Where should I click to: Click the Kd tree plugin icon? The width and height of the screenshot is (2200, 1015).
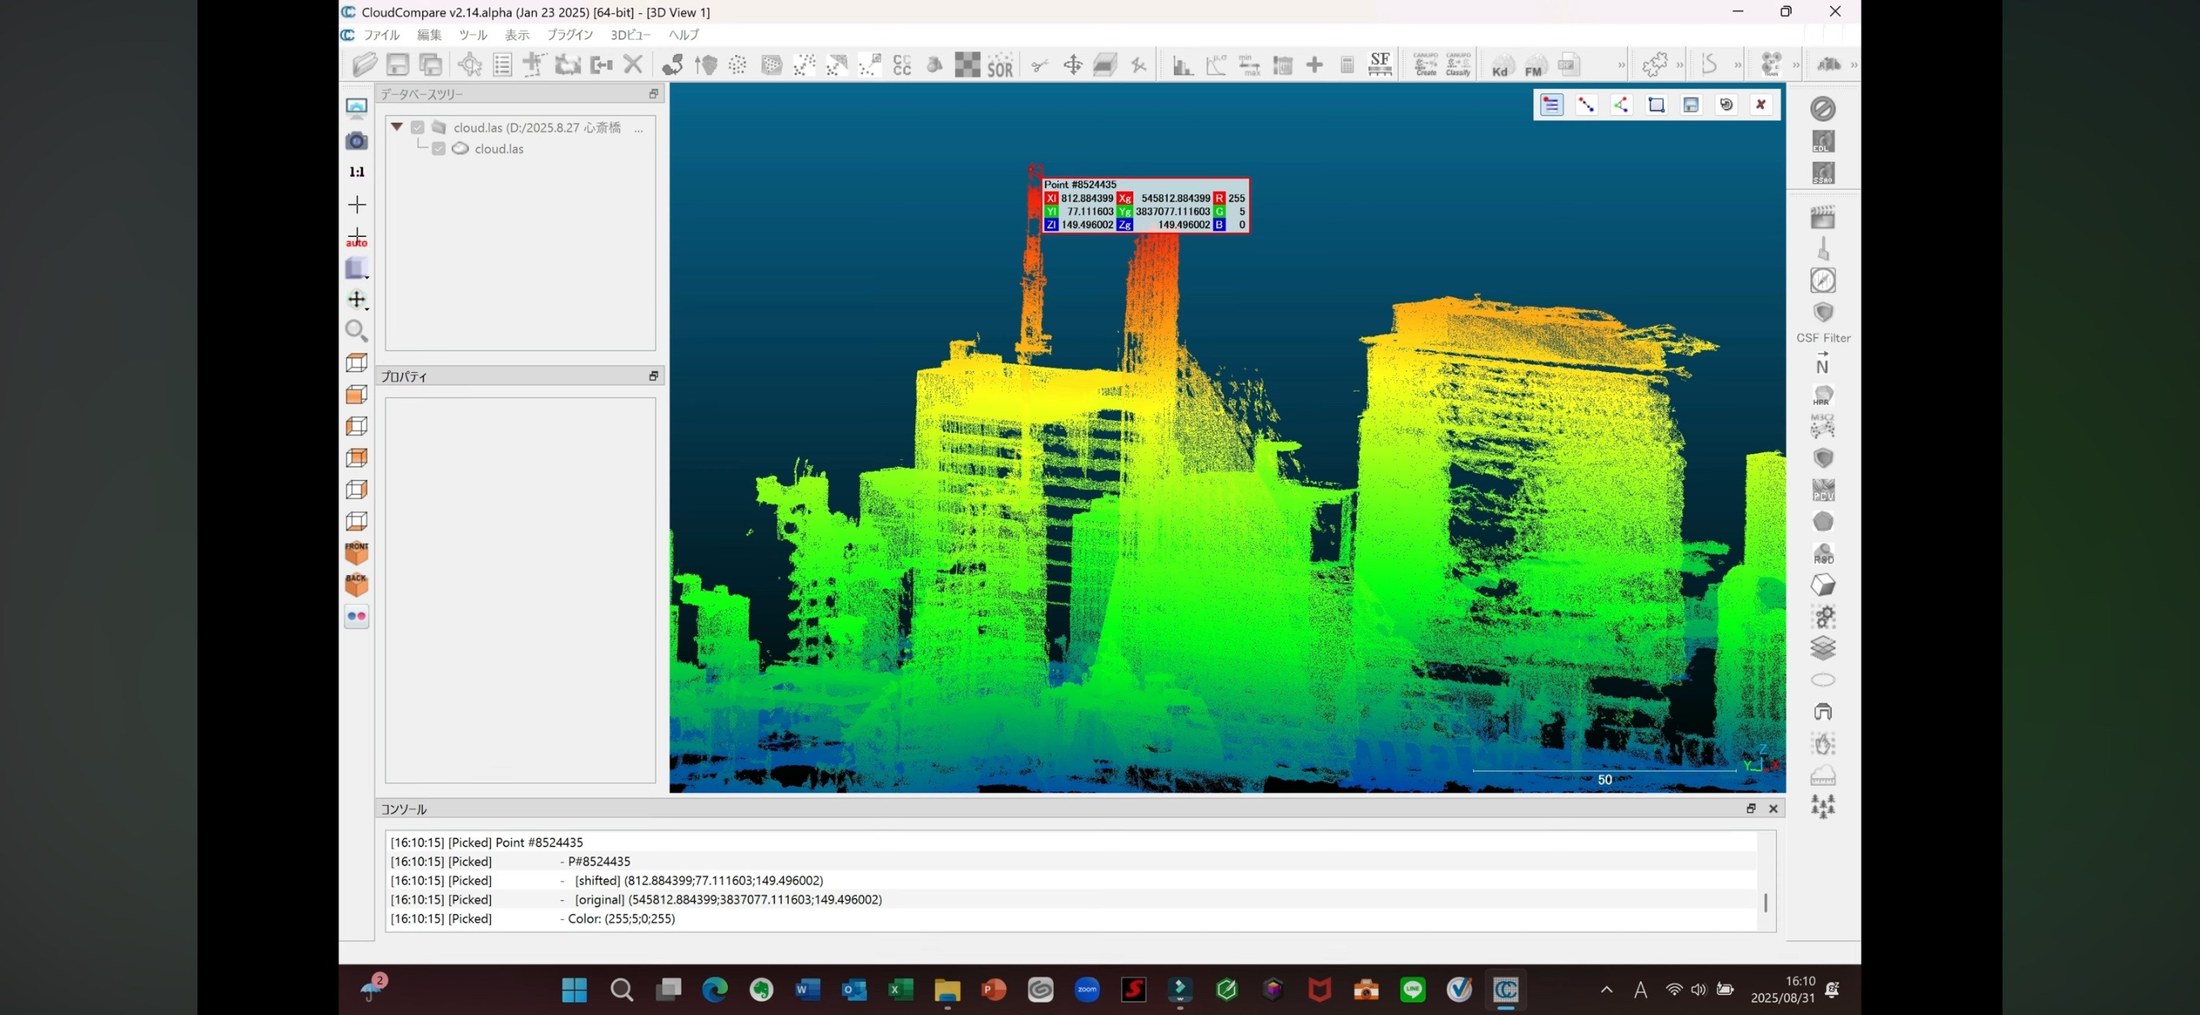[x=1500, y=65]
